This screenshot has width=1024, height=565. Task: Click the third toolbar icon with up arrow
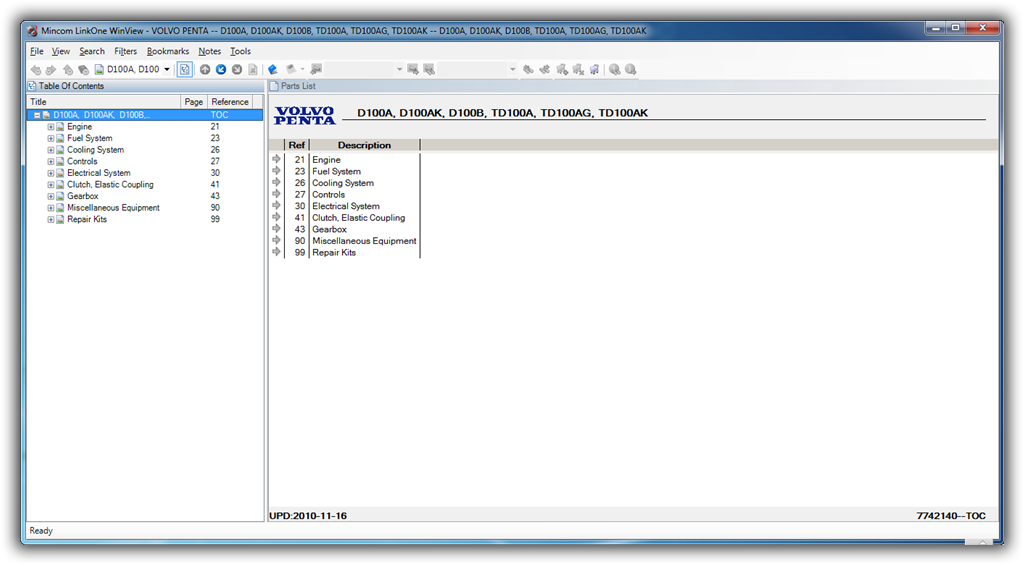pos(67,69)
